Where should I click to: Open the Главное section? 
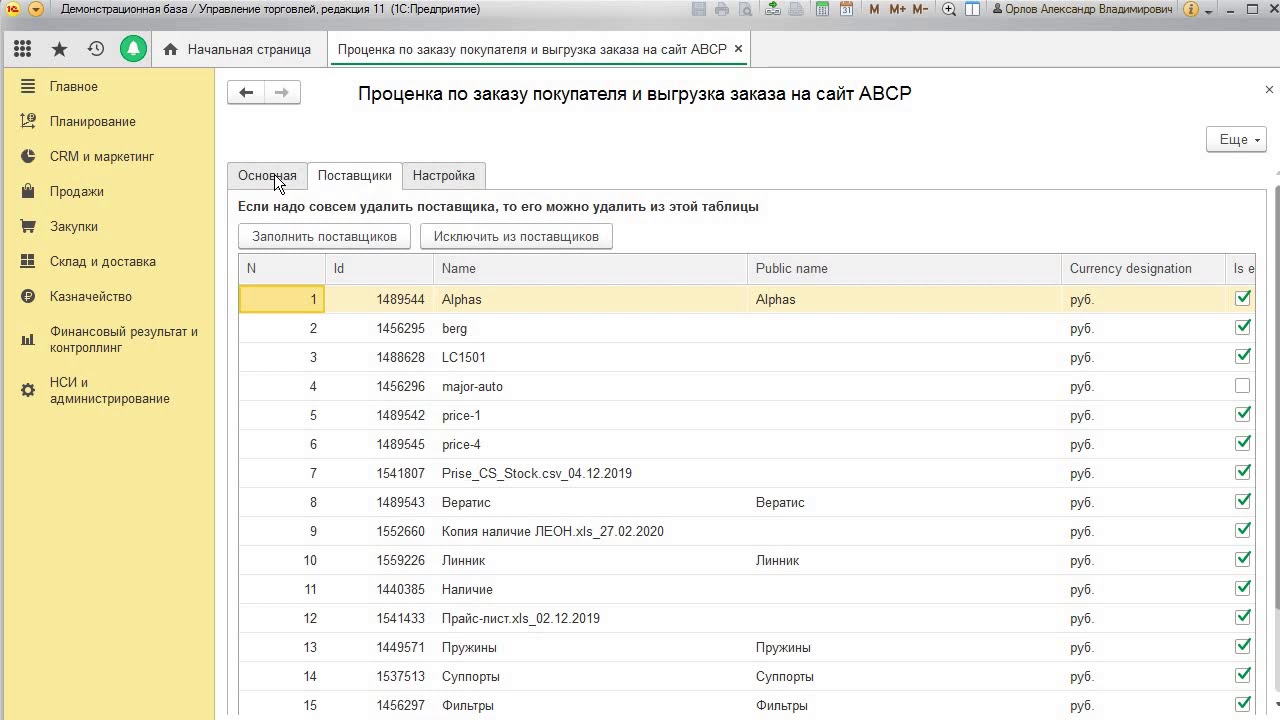pos(74,87)
